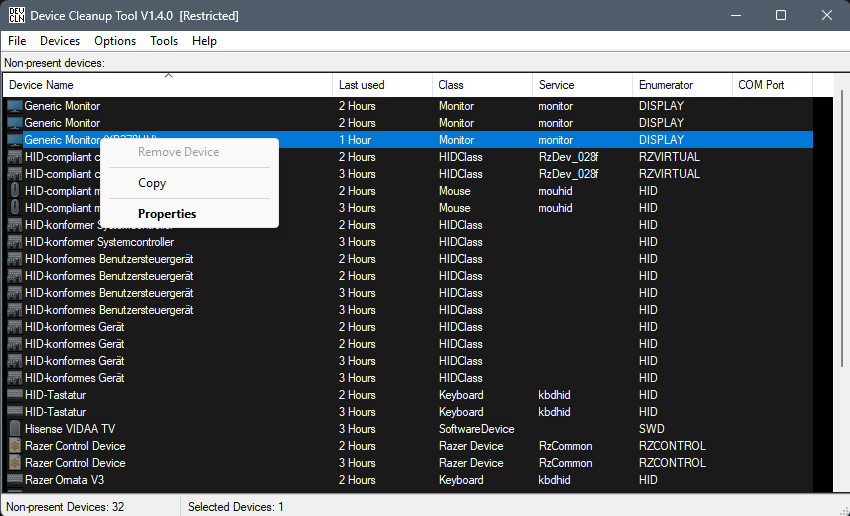Image resolution: width=850 pixels, height=516 pixels.
Task: Click the sort arrow above the Device Name header
Action: pyautogui.click(x=168, y=75)
